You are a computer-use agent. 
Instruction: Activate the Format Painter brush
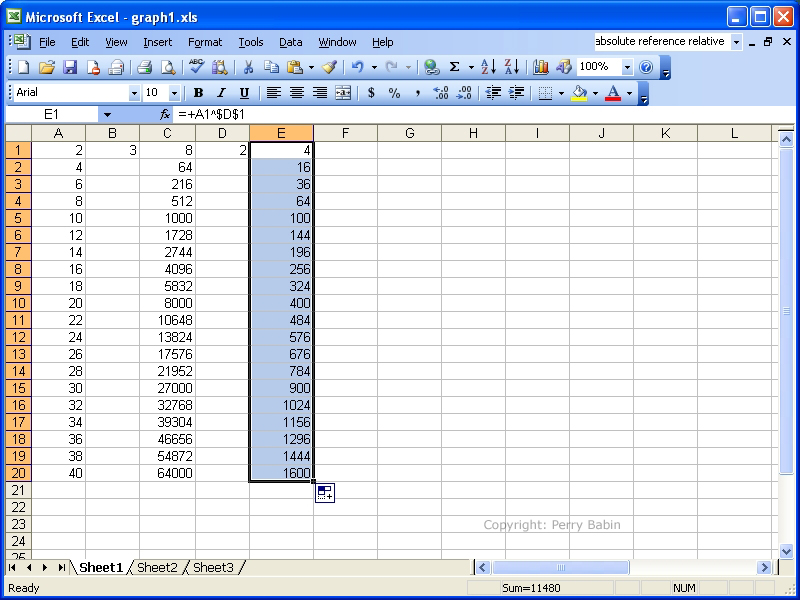330,67
